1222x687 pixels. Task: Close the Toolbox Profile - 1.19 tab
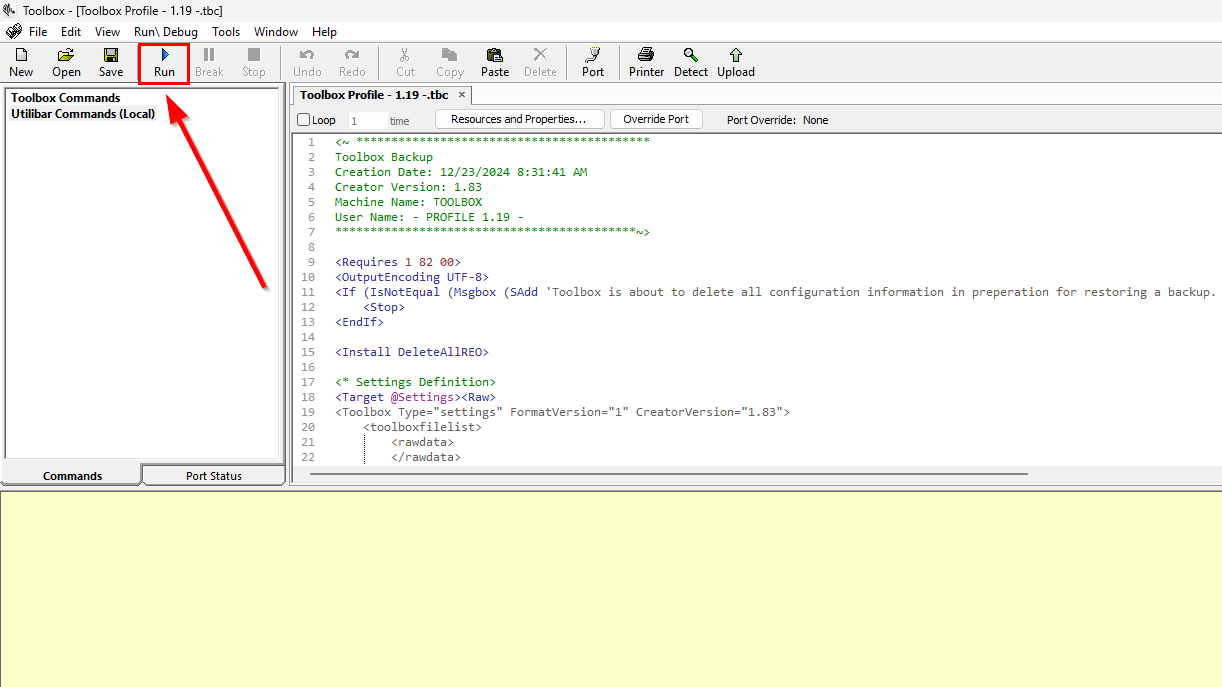pyautogui.click(x=462, y=95)
